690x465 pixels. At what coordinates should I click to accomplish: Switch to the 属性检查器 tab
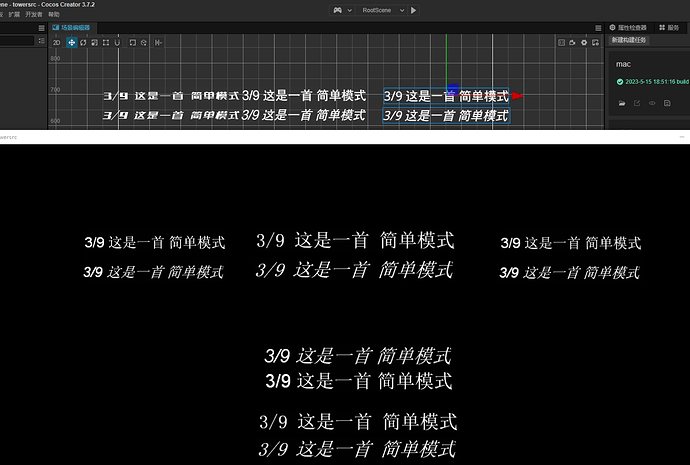[628, 28]
